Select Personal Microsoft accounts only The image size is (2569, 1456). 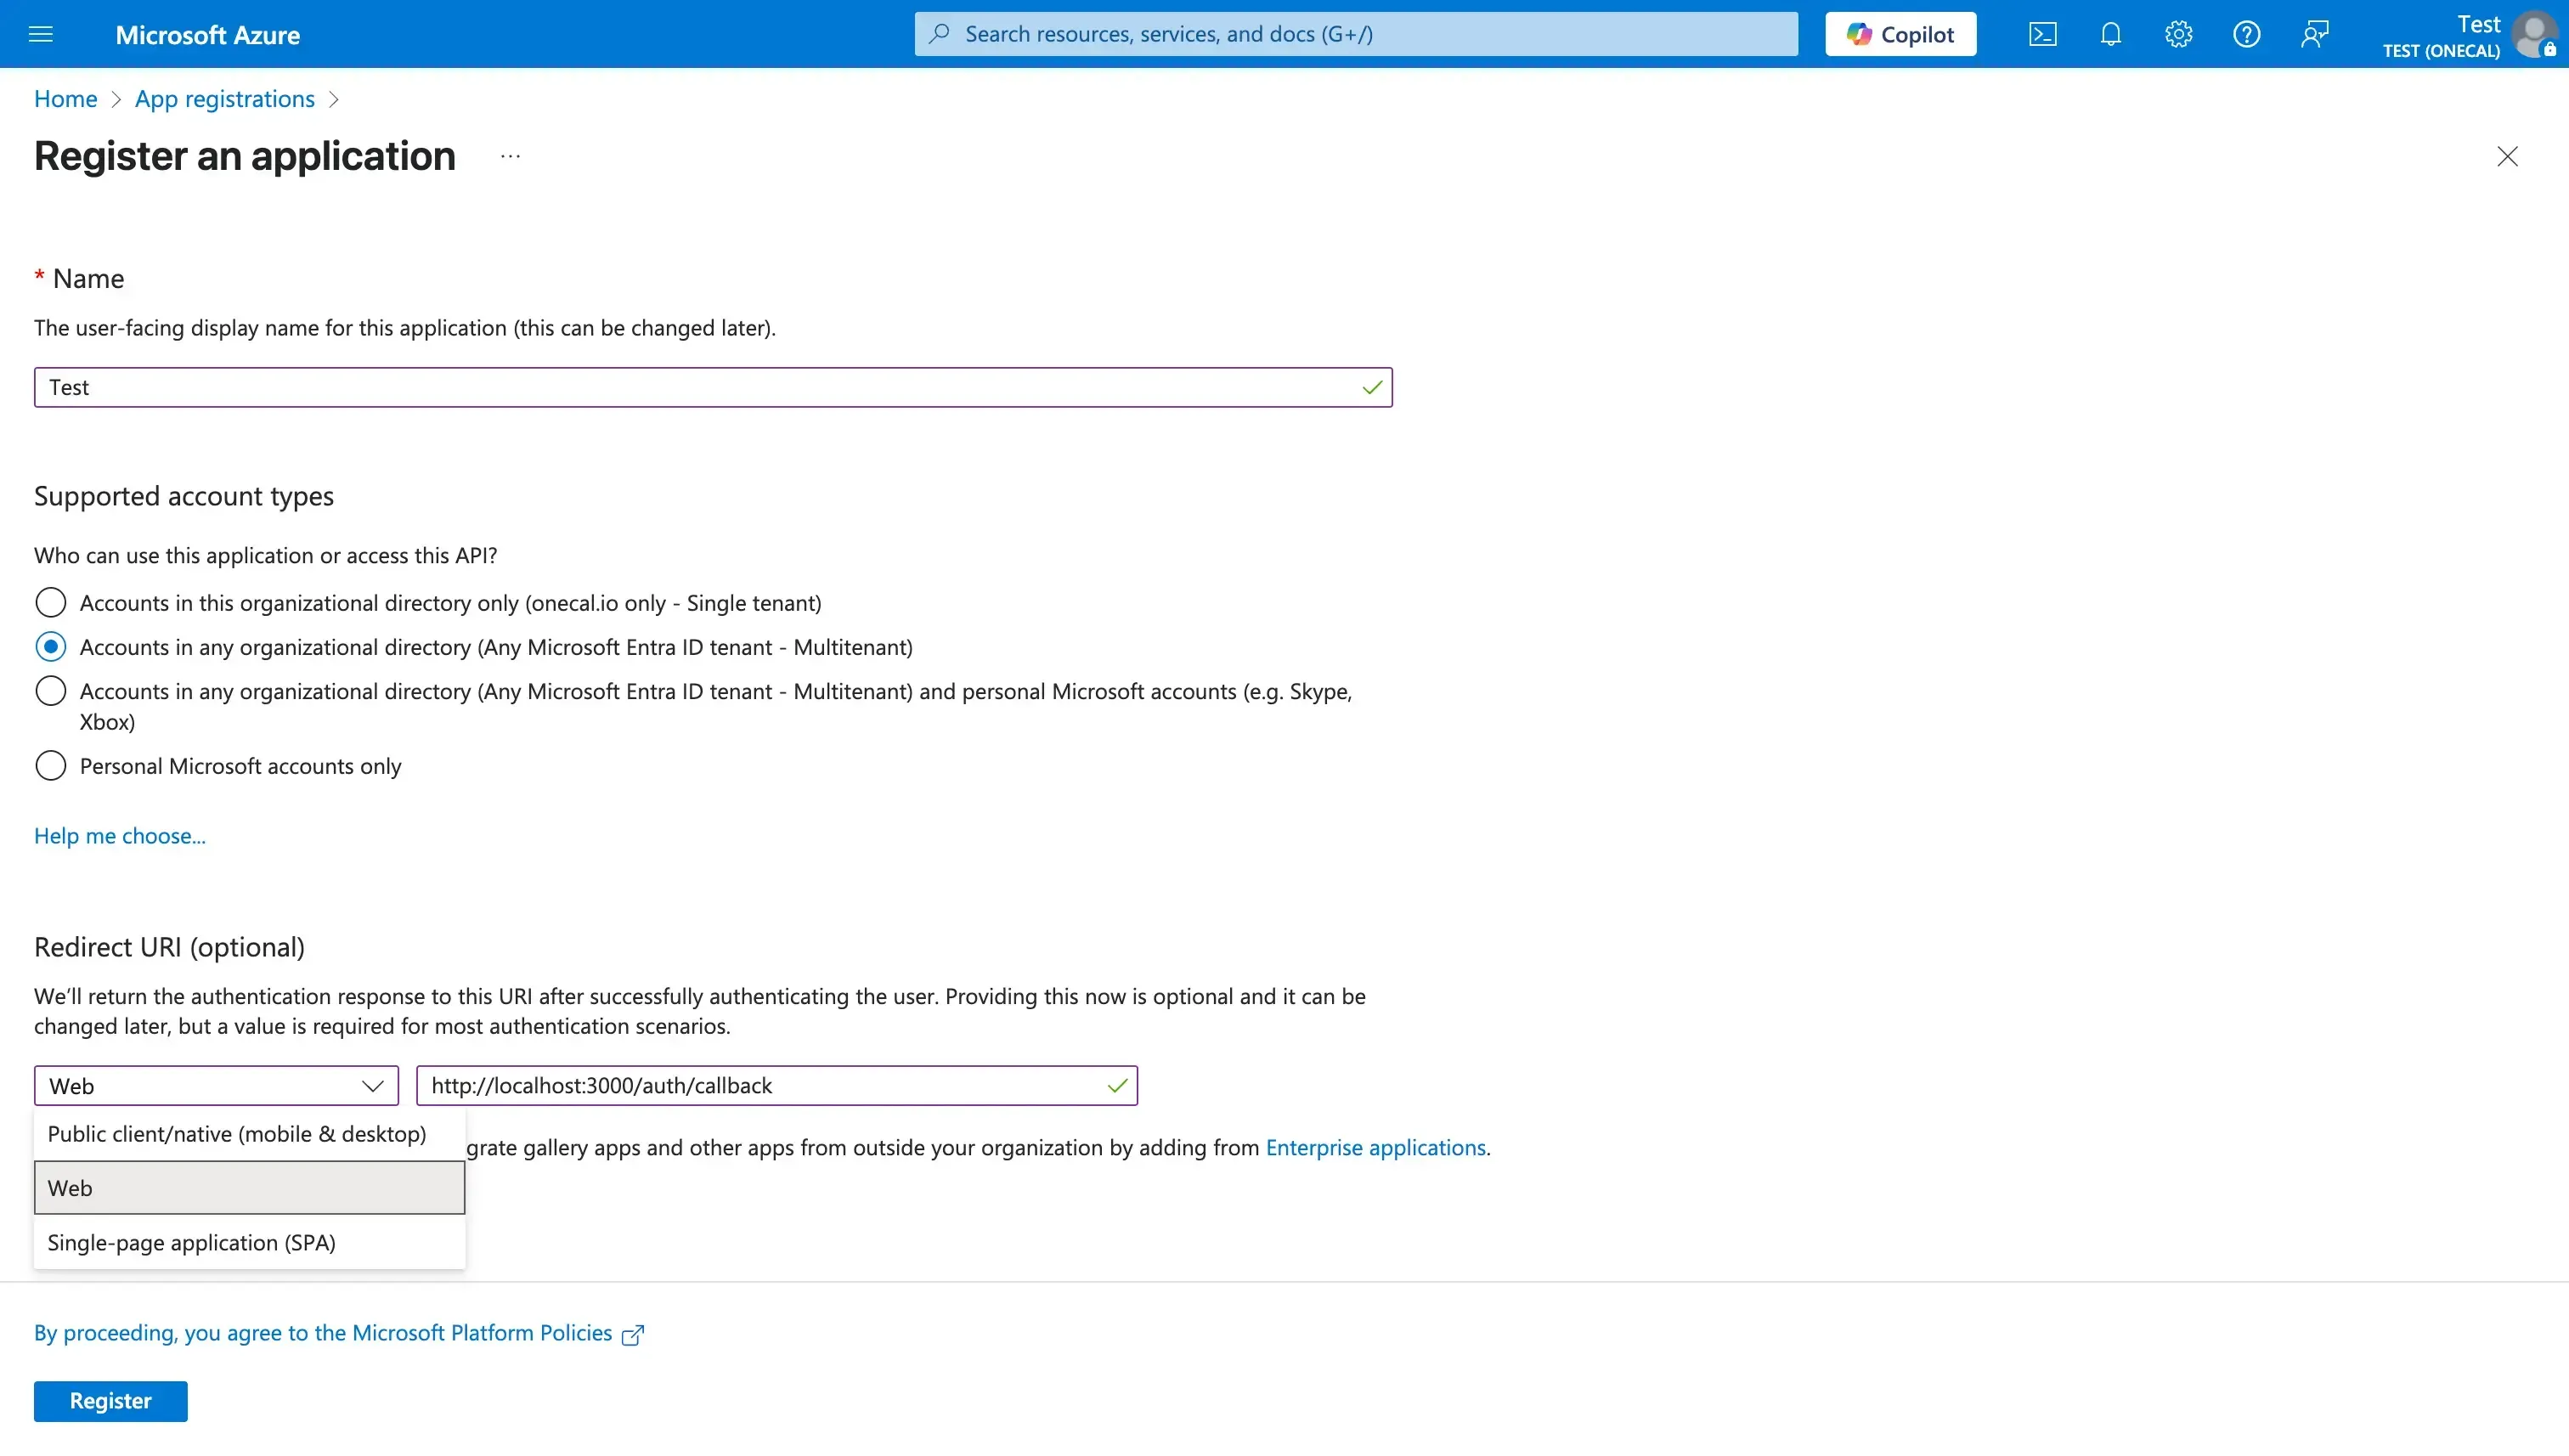tap(50, 765)
